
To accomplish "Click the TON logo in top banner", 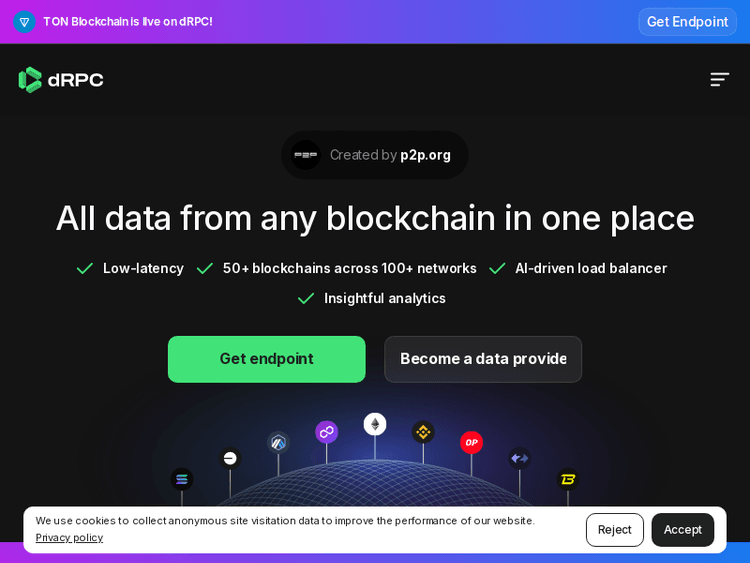I will 24,21.
